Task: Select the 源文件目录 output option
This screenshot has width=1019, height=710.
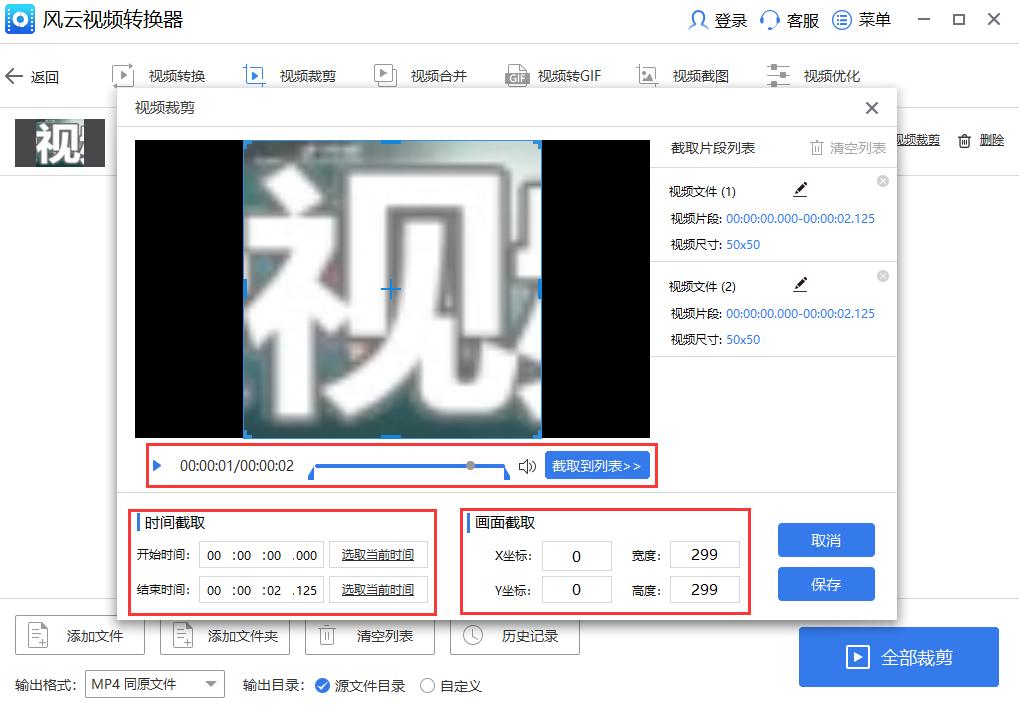Action: [x=321, y=686]
